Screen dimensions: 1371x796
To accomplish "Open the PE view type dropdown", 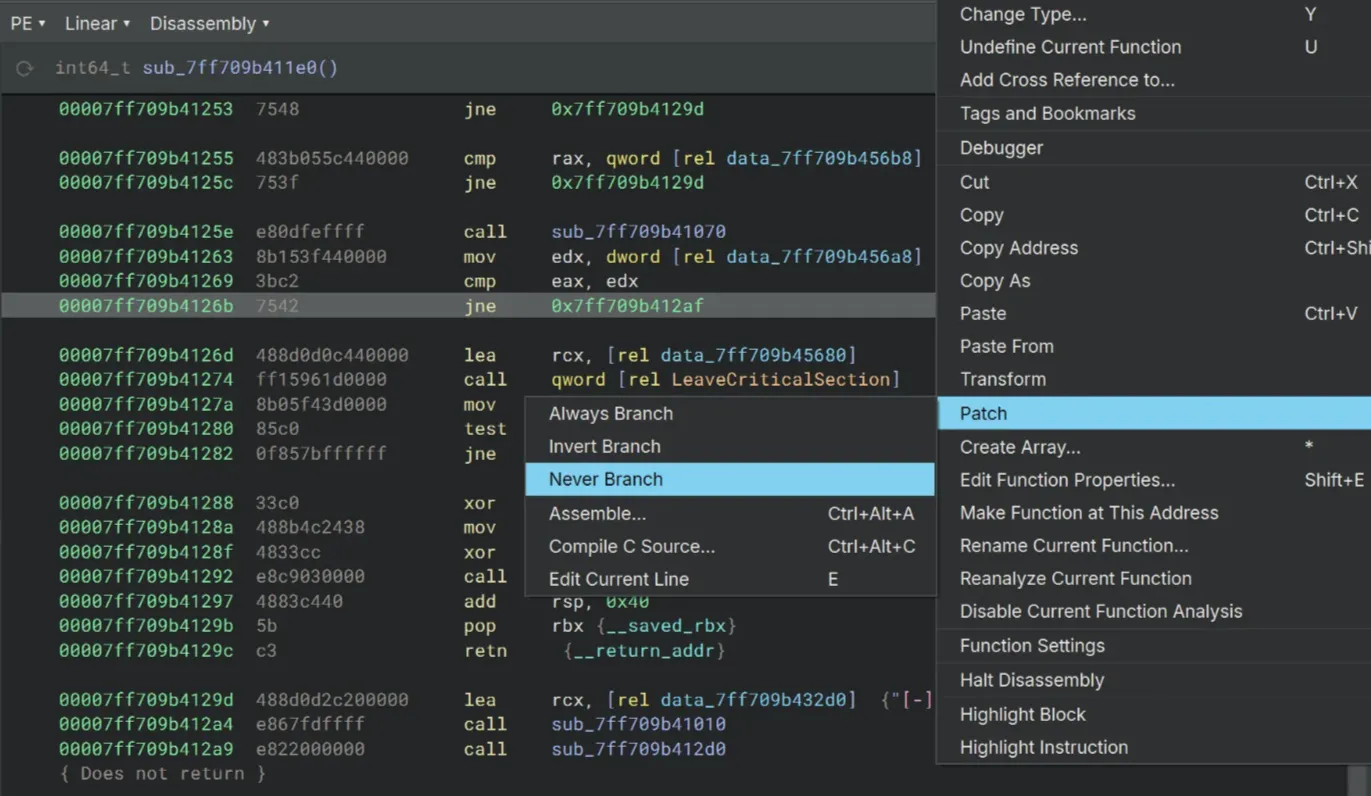I will [x=28, y=23].
